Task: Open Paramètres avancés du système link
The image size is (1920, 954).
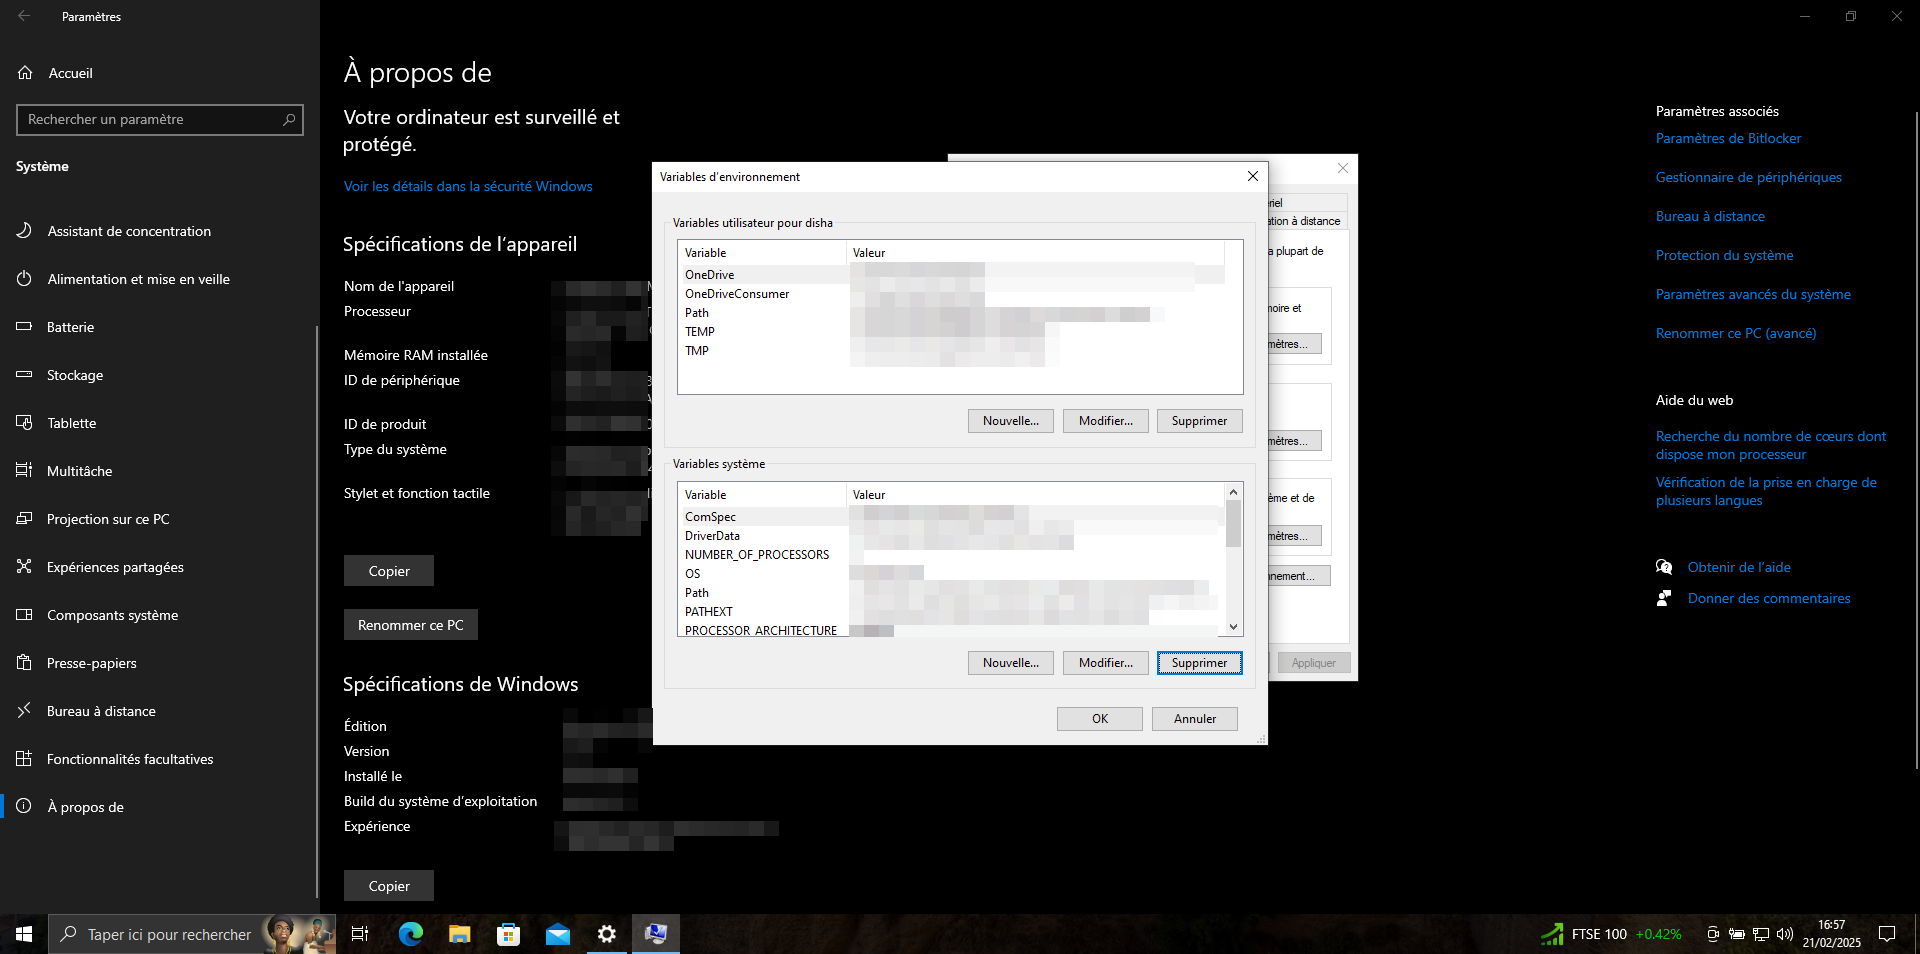Action: [1753, 294]
